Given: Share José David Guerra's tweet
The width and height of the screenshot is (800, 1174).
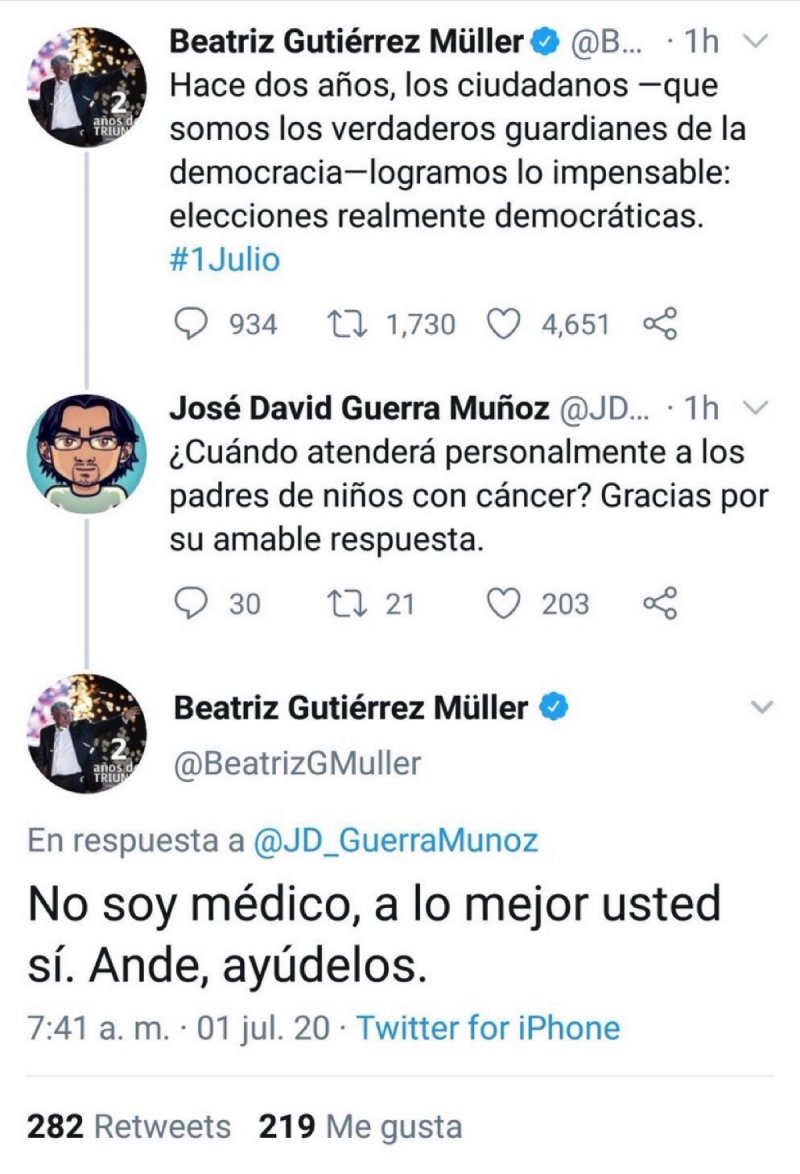Looking at the screenshot, I should click(x=660, y=604).
